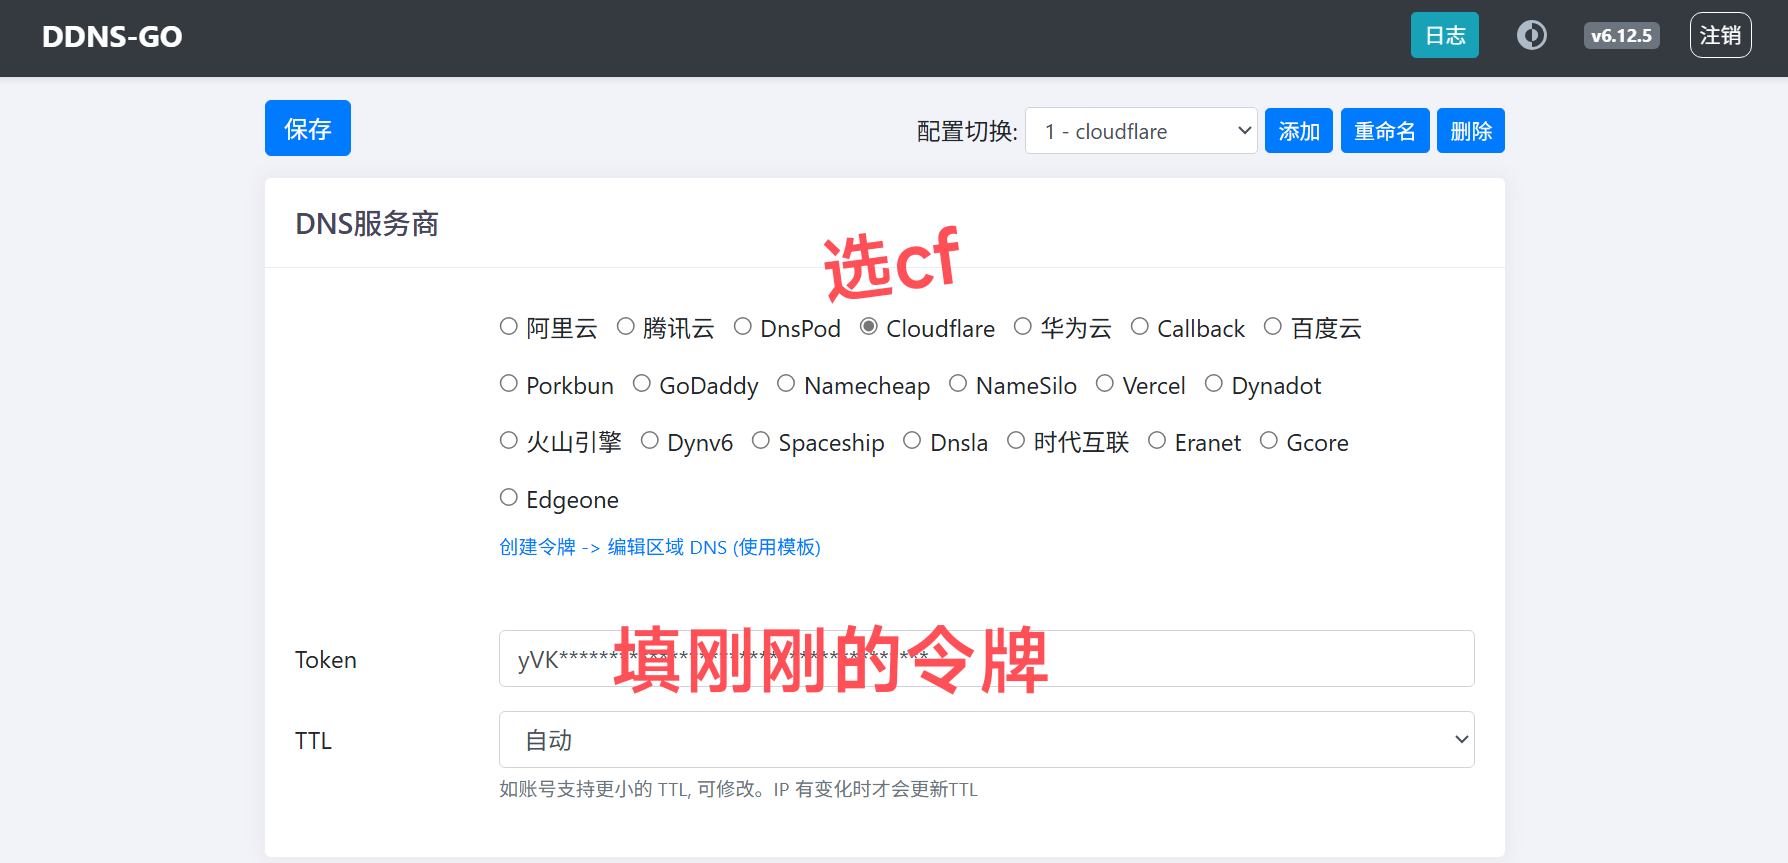Open the 配置切换 cloudflare dropdown
The height and width of the screenshot is (863, 1788).
[1141, 131]
